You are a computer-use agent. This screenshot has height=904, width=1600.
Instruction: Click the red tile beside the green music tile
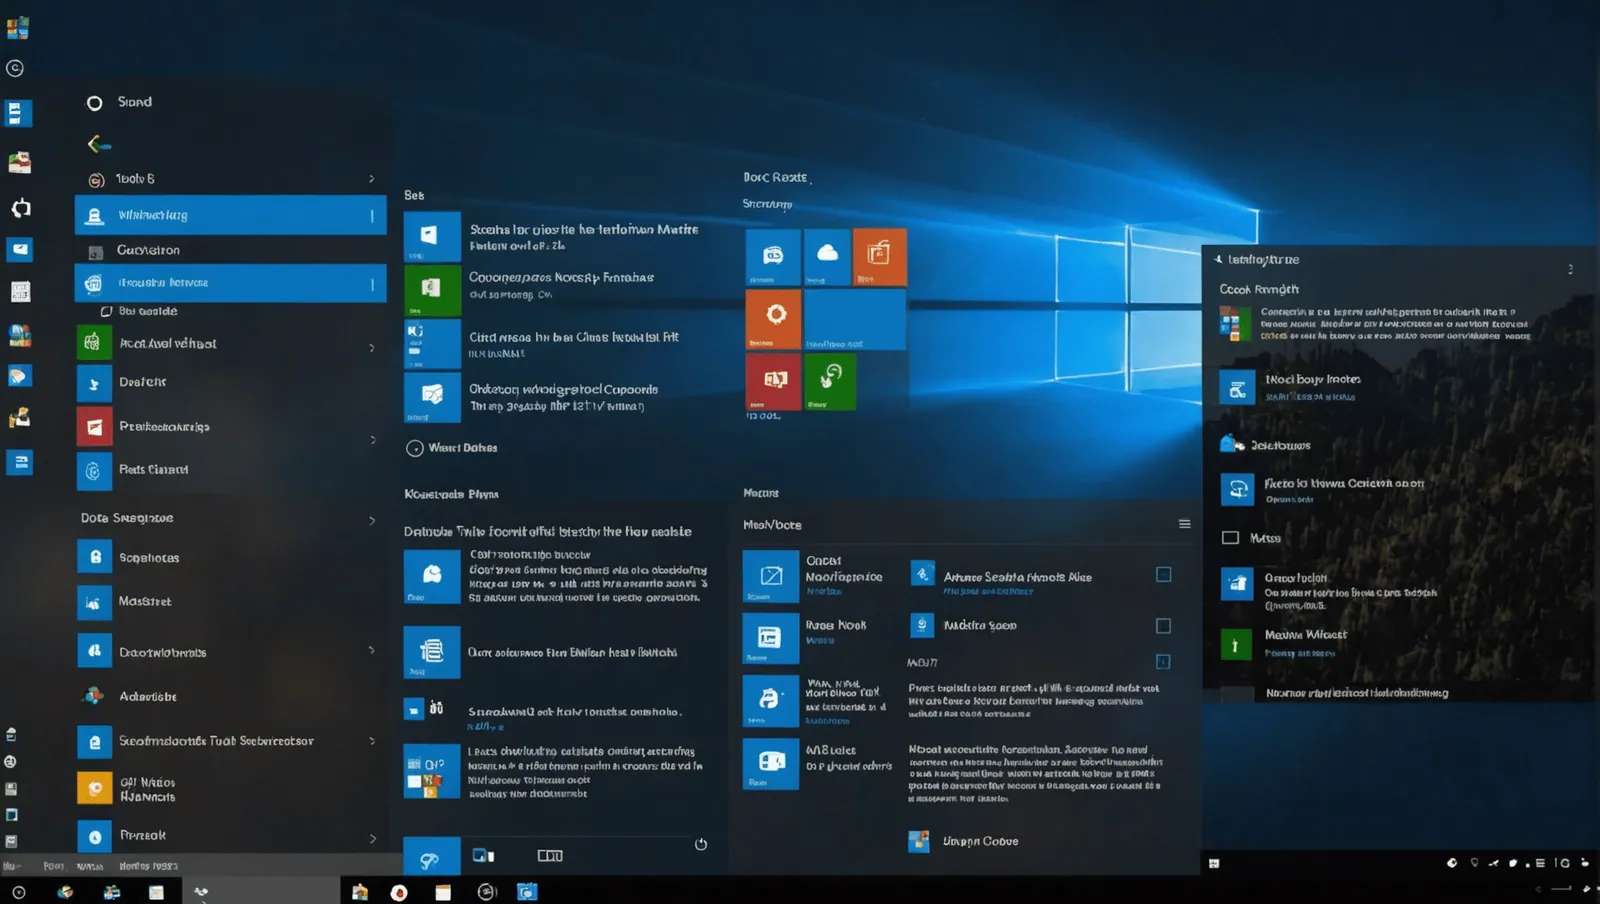pos(773,381)
